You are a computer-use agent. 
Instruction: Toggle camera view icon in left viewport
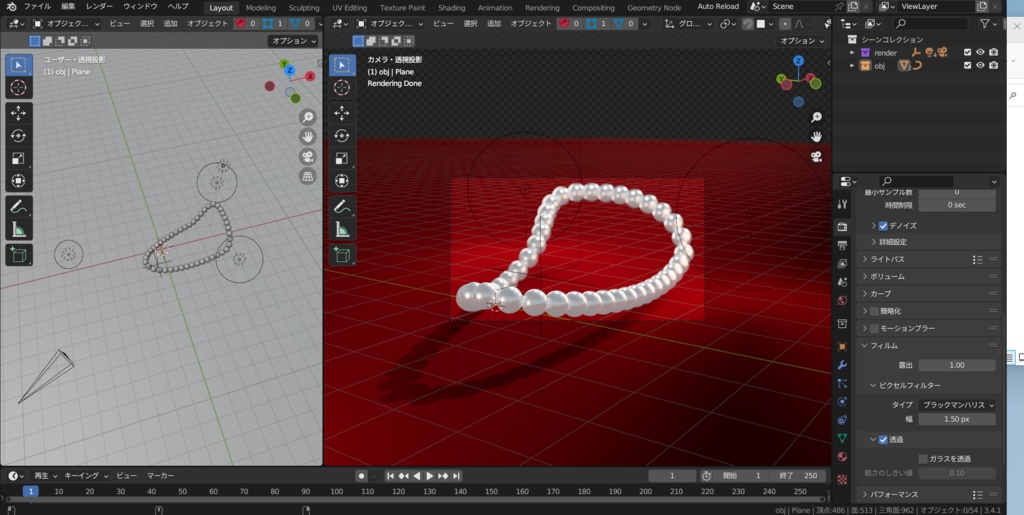pos(308,156)
